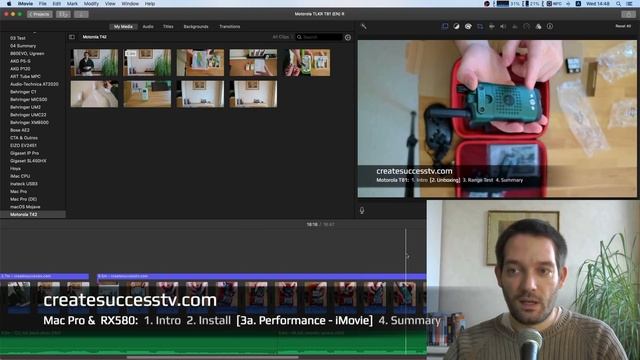Open the All Clips filter dropdown

pos(282,37)
